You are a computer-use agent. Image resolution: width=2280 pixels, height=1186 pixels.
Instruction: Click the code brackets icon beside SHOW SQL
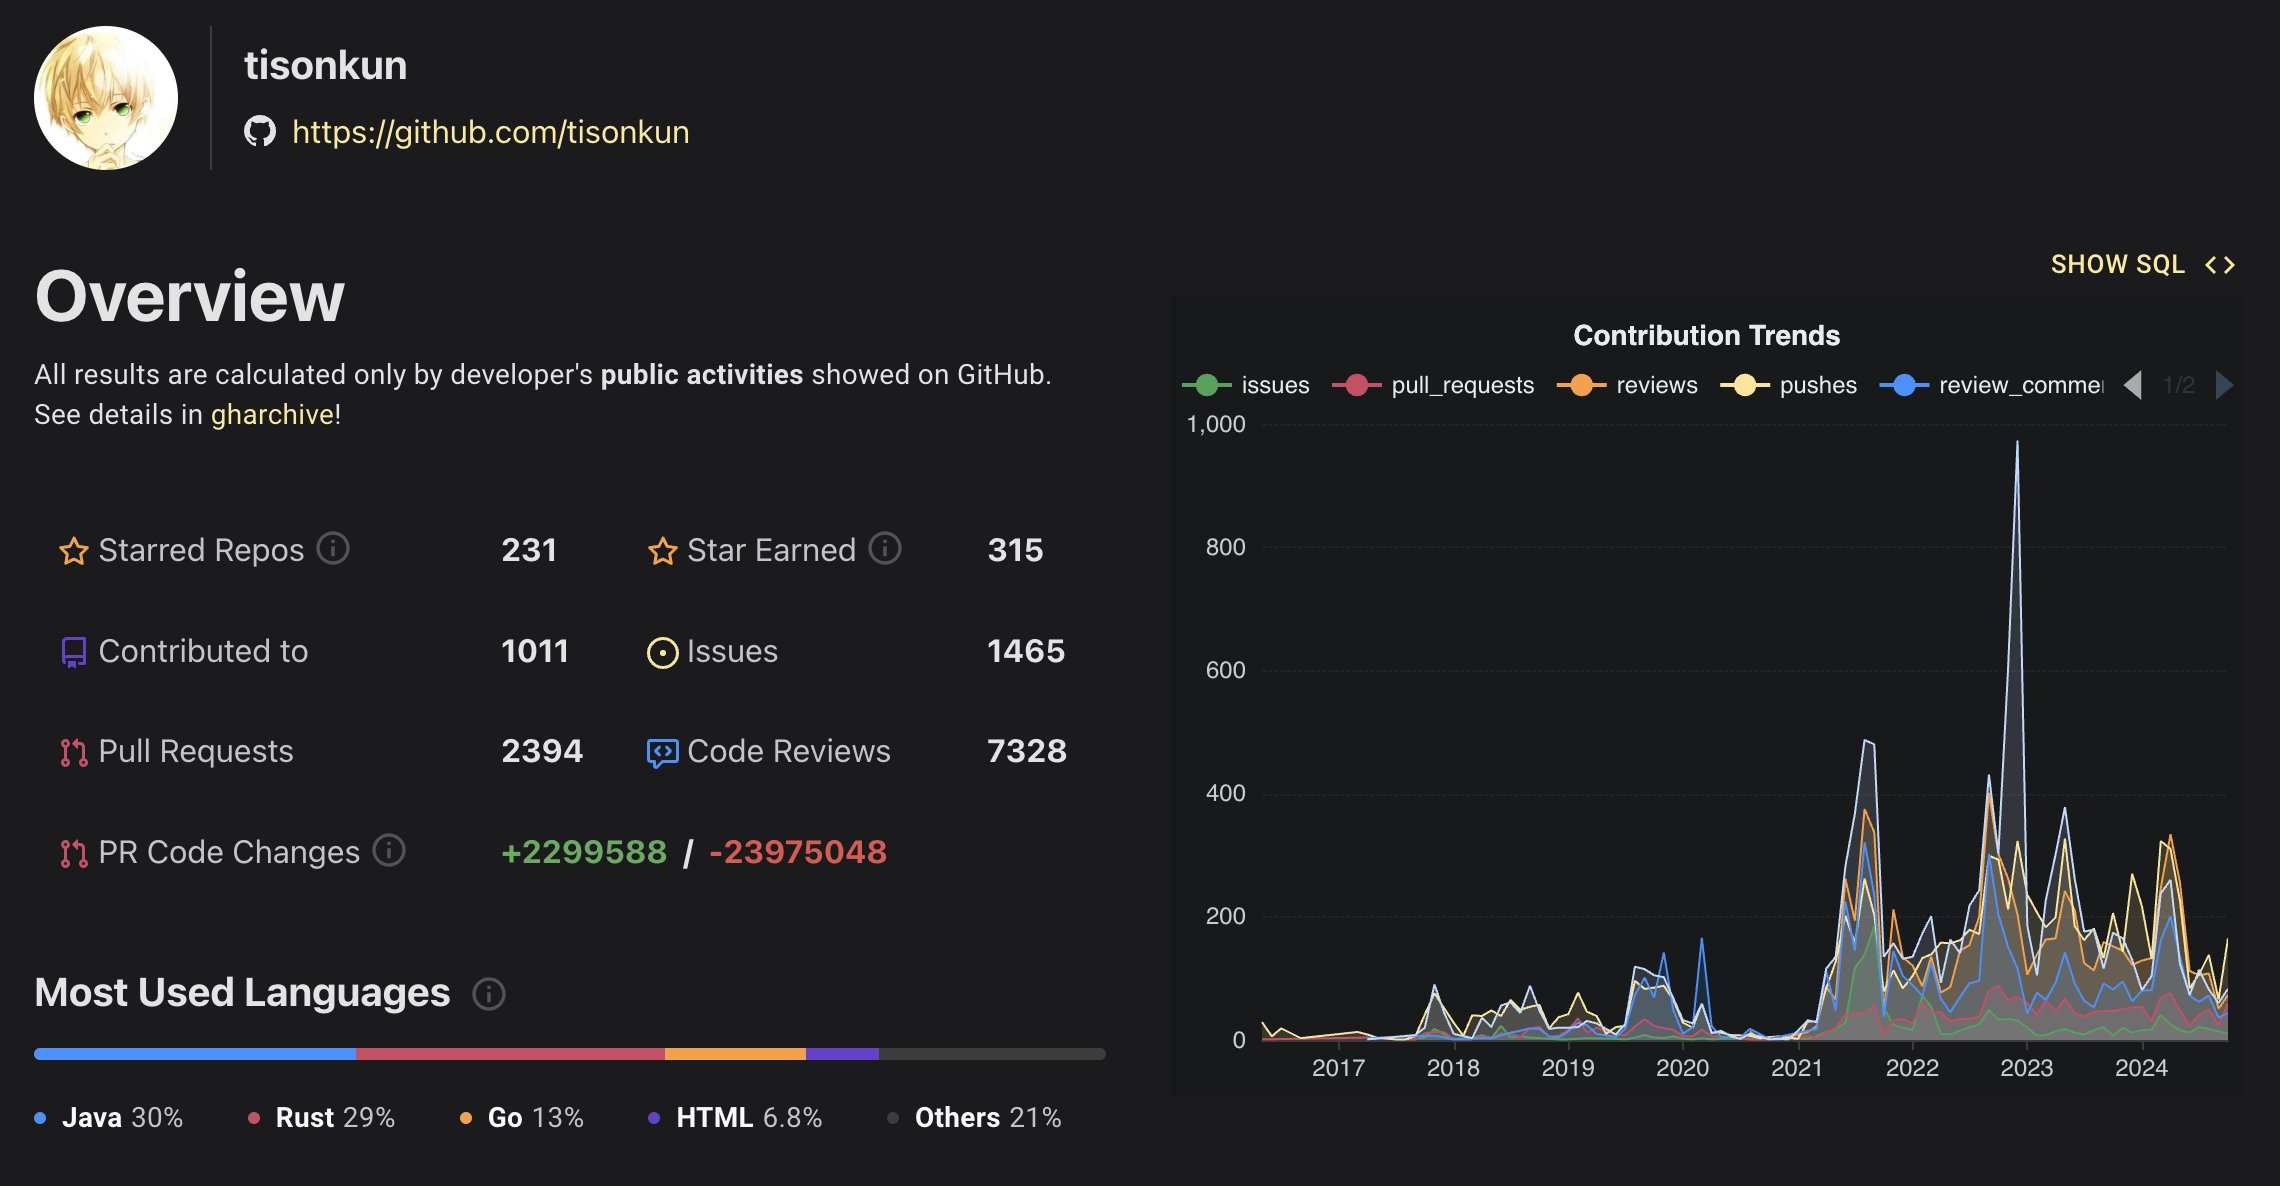[x=2219, y=265]
